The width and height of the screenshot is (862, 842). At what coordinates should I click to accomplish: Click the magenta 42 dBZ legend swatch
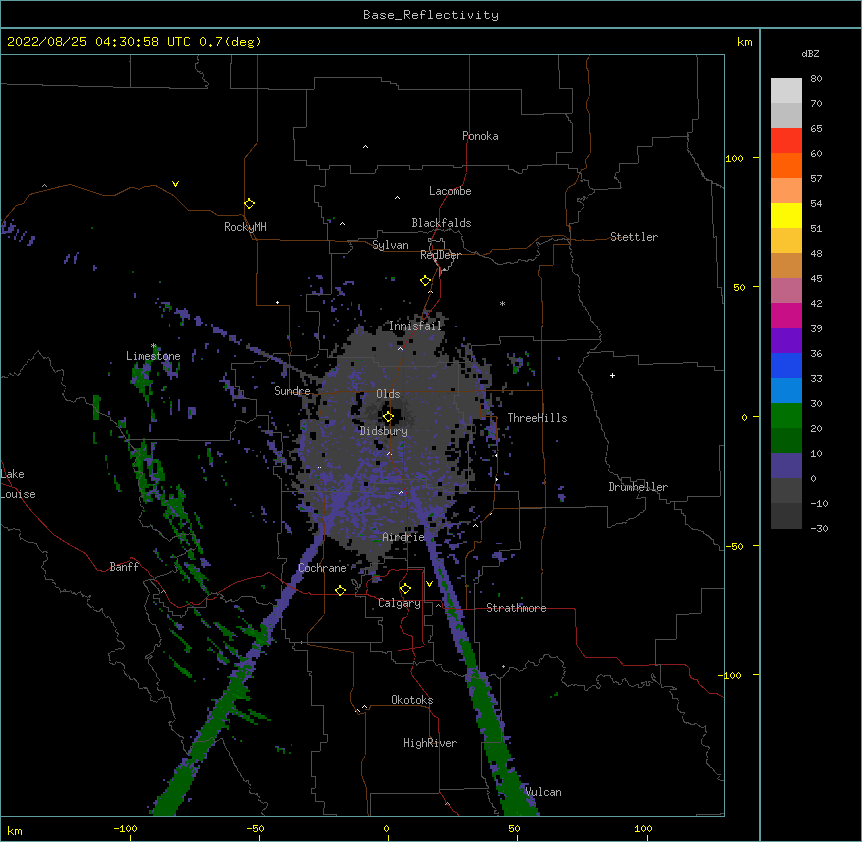[786, 315]
